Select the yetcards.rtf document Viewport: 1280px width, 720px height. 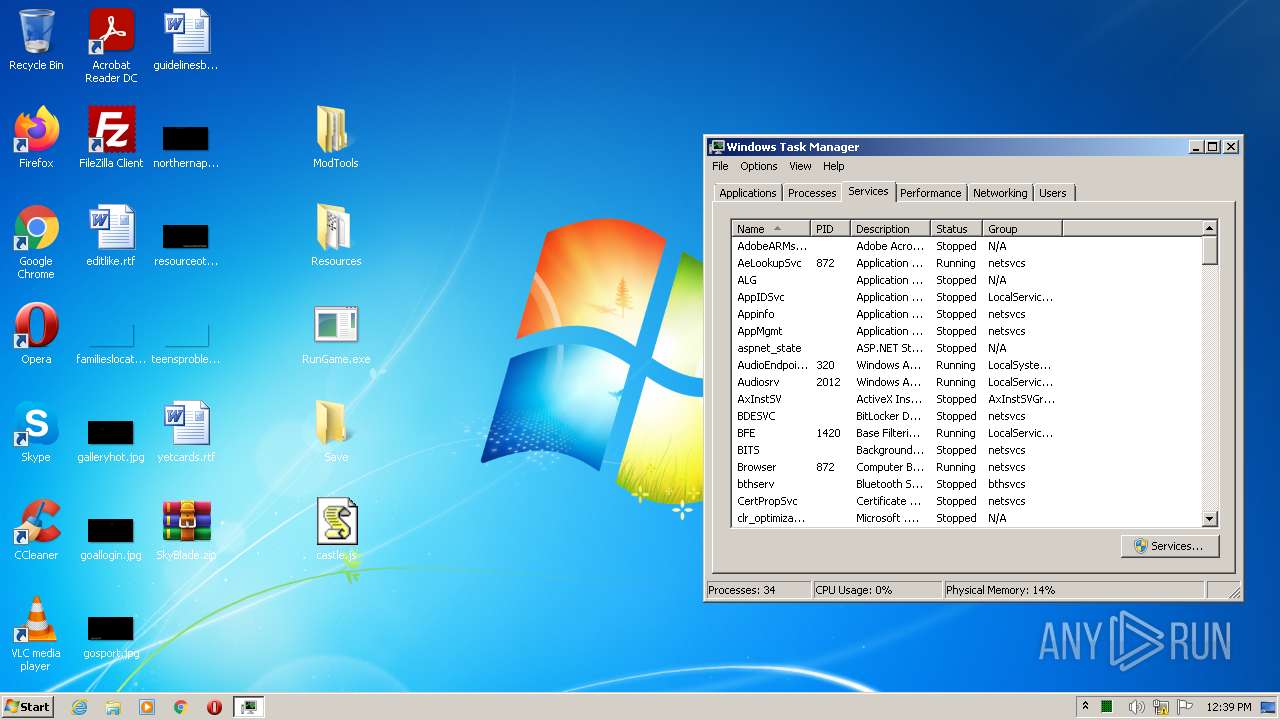tap(186, 432)
